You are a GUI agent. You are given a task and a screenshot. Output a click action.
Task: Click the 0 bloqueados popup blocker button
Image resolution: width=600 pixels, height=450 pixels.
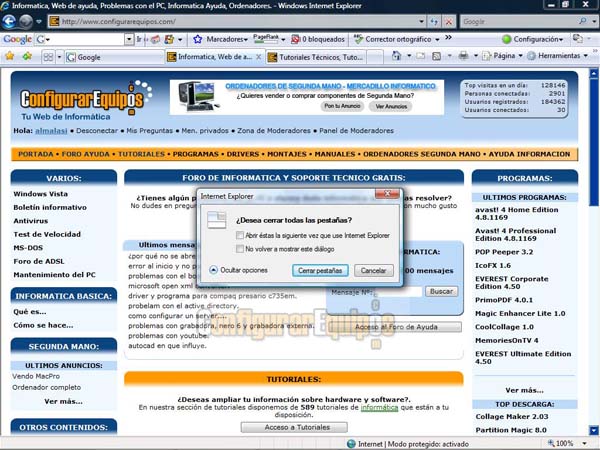tap(318, 39)
